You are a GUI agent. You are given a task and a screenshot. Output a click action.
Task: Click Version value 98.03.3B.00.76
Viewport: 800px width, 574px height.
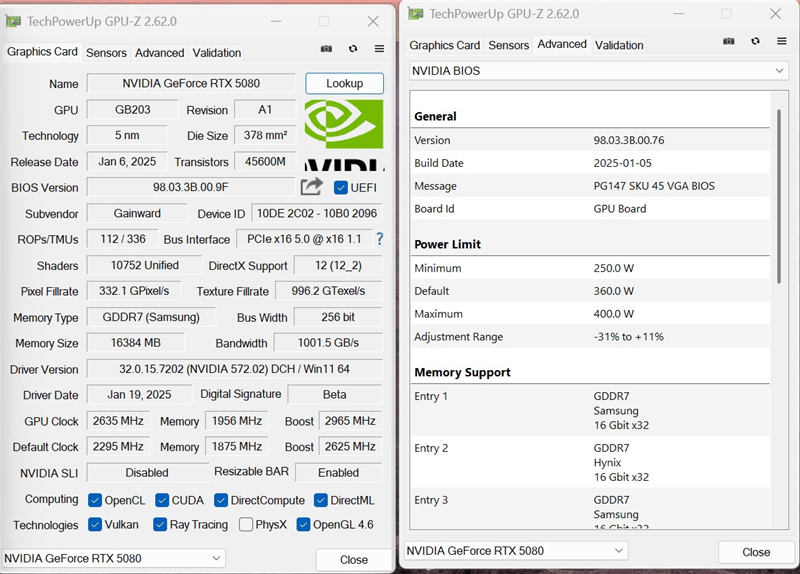click(629, 140)
